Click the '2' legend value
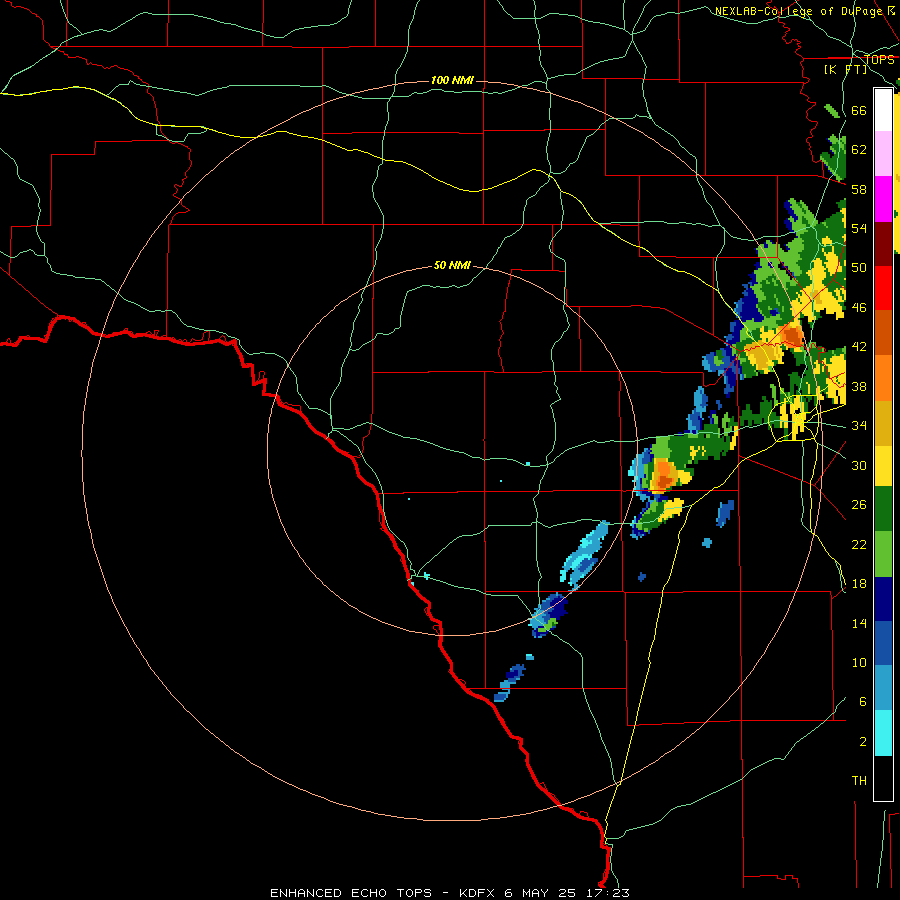 click(863, 742)
